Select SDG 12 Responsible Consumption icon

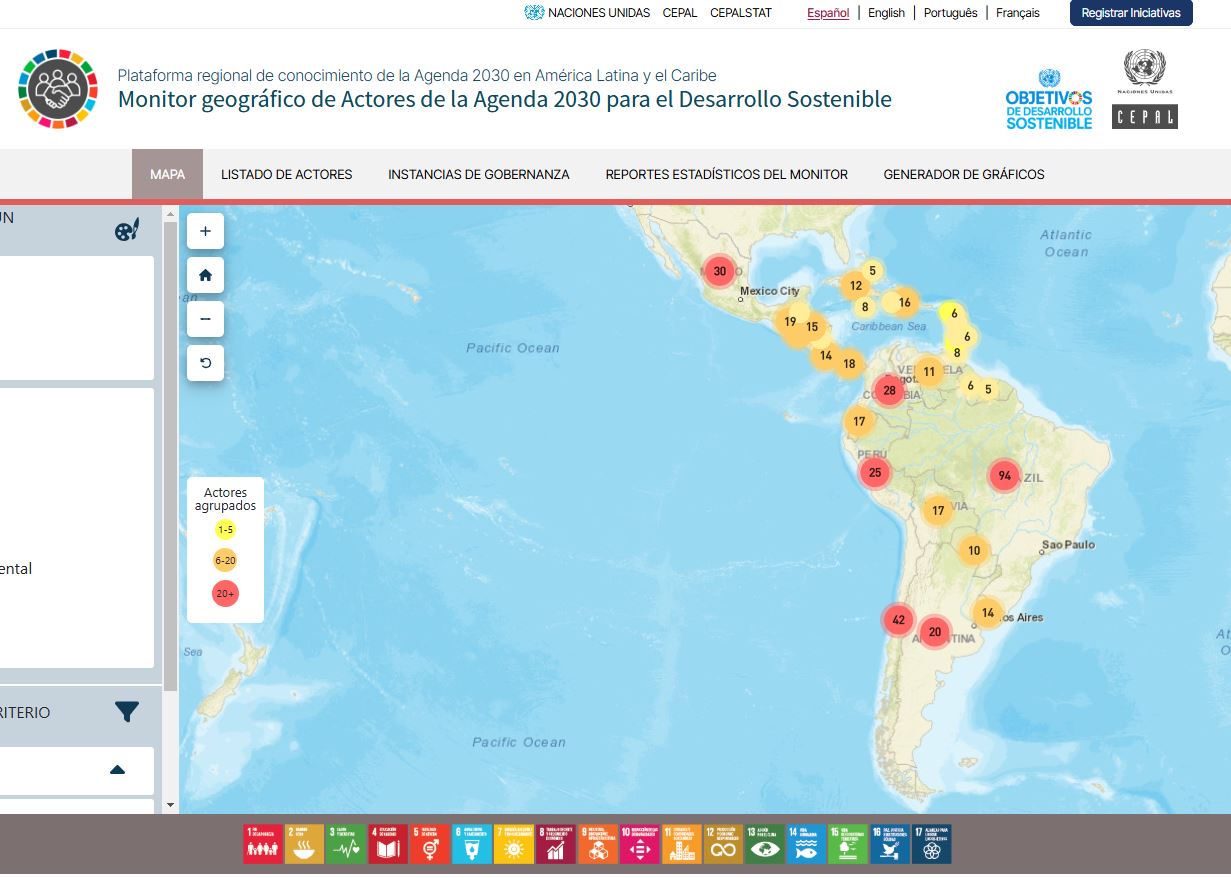point(723,844)
